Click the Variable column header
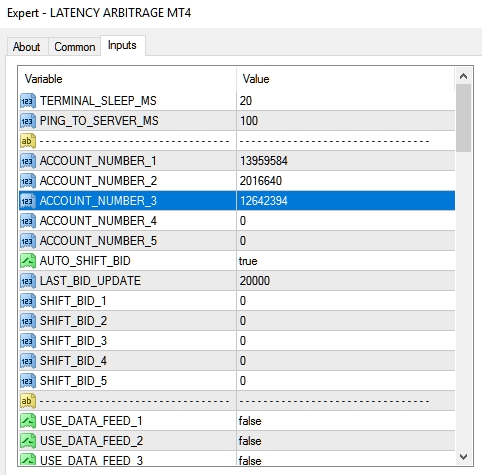 point(128,79)
